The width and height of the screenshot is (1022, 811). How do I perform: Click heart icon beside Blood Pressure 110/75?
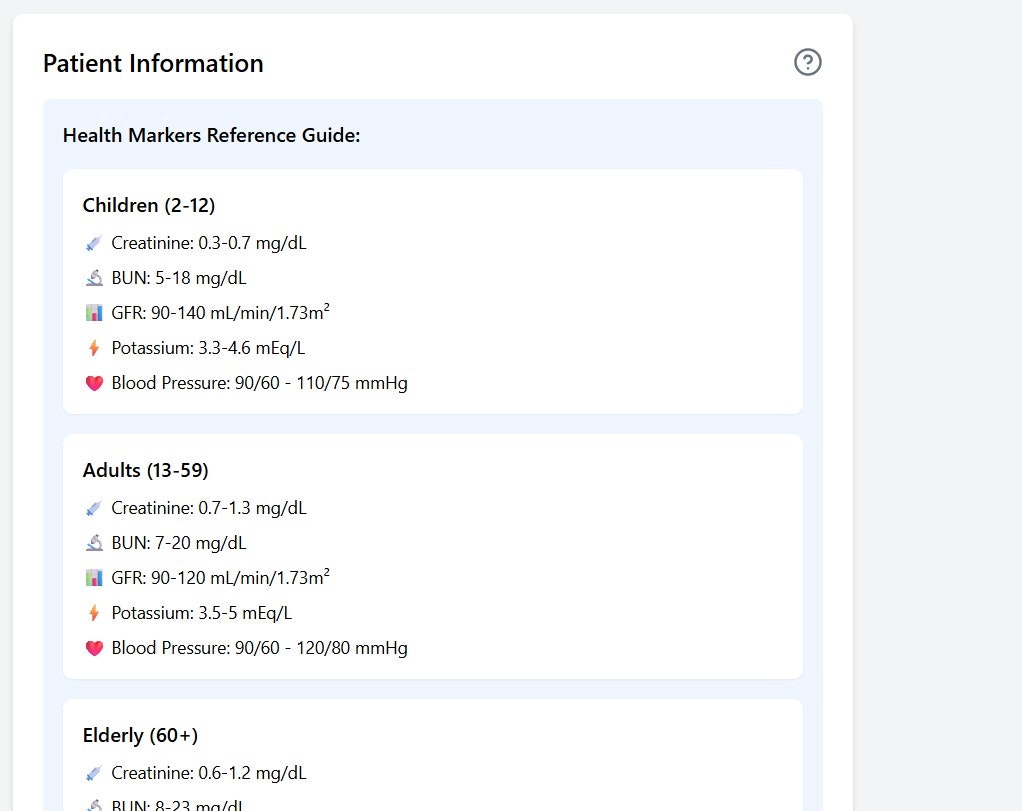[94, 383]
